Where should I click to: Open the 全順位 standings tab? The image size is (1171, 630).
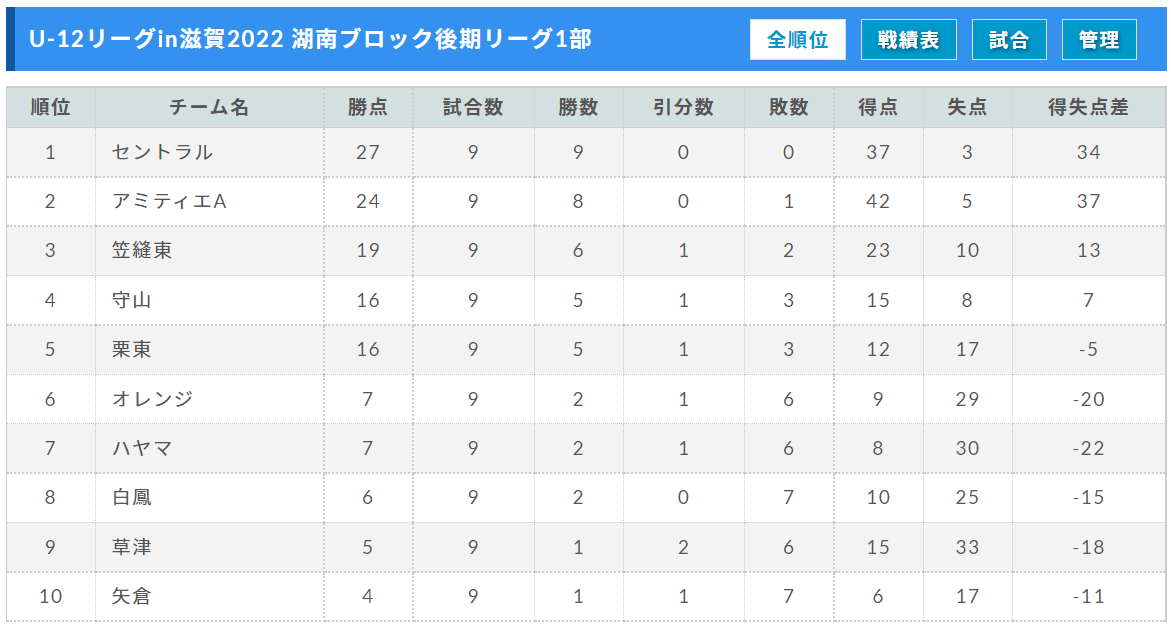[x=798, y=40]
